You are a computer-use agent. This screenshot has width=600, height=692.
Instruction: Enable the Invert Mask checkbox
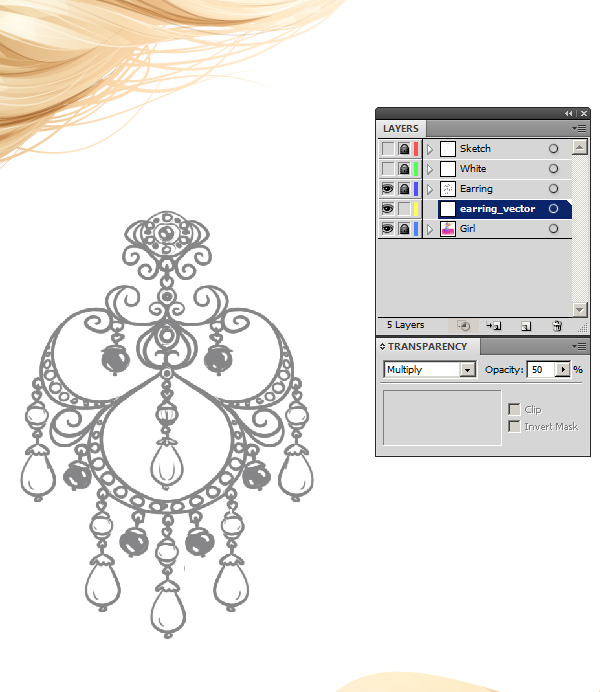coord(514,427)
